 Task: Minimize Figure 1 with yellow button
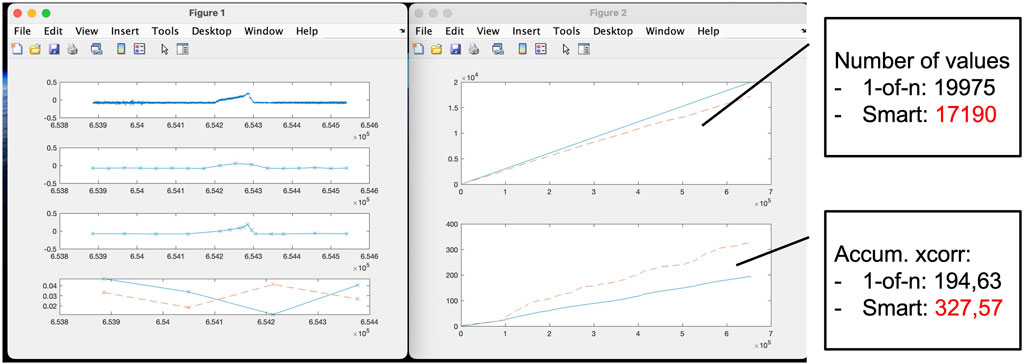pos(31,13)
